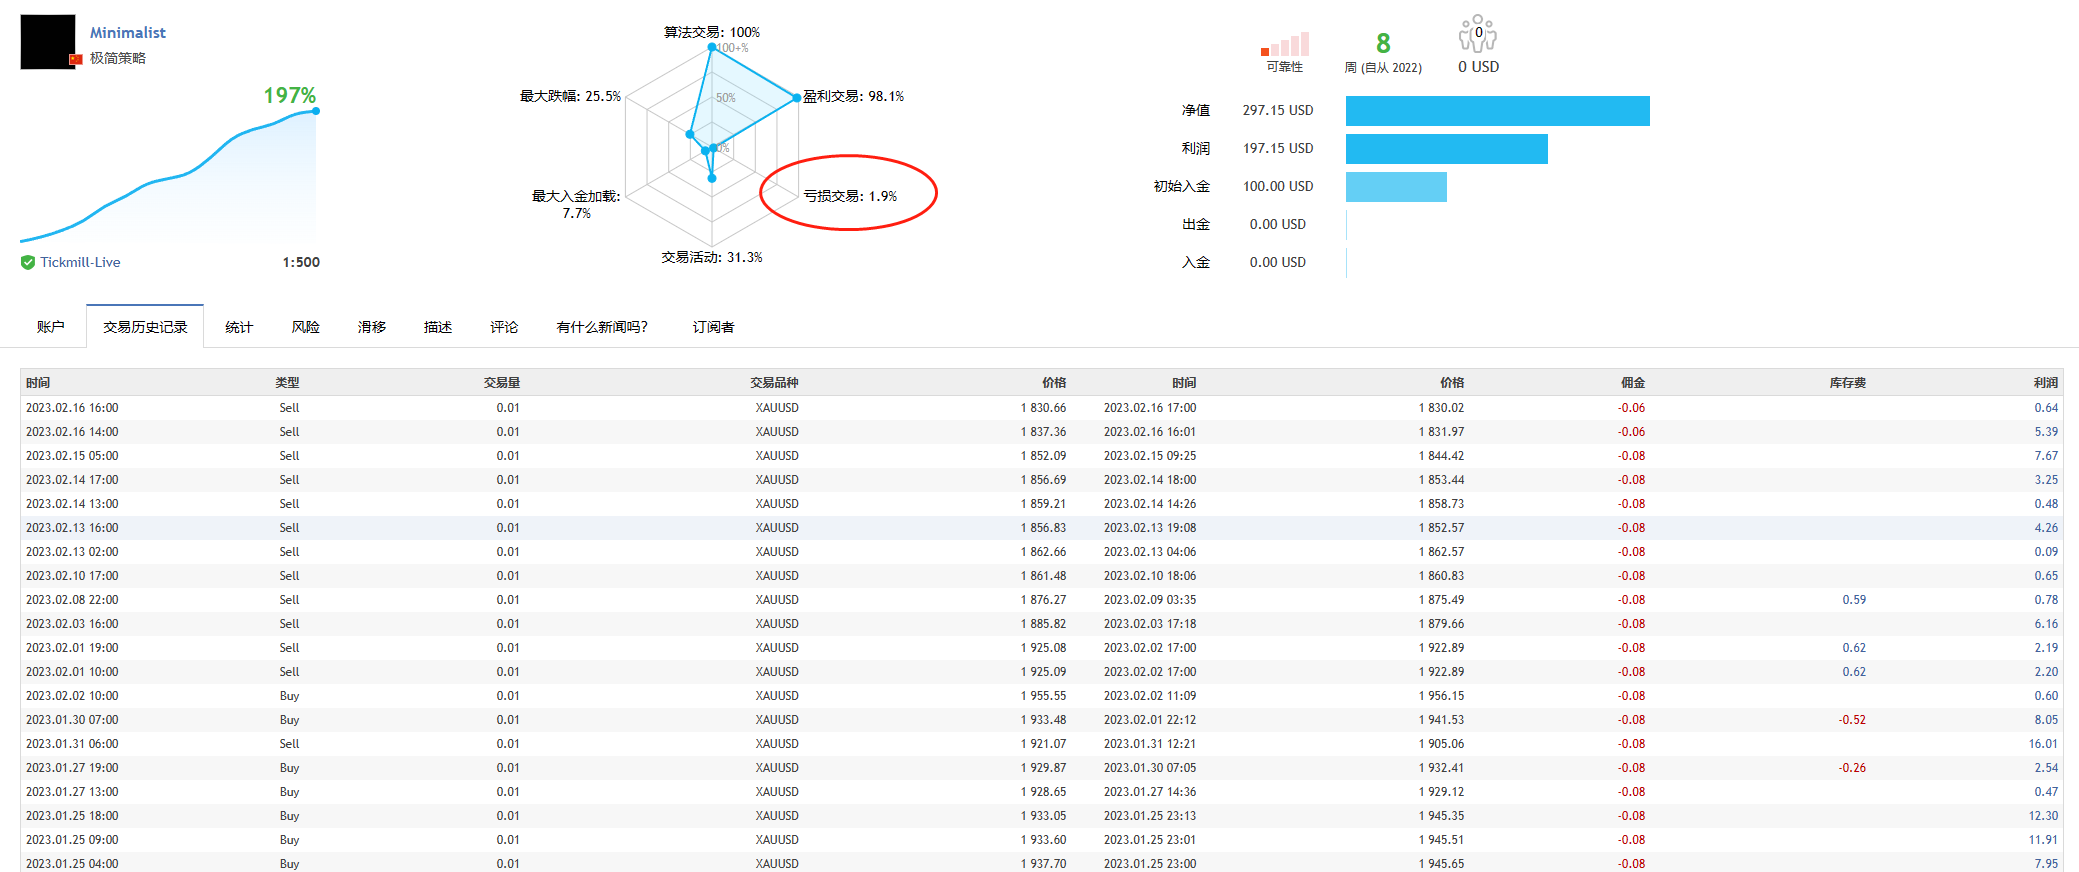Image resolution: width=2079 pixels, height=872 pixels.
Task: Click the close time 2023.01.27 14:36
Action: [1150, 792]
